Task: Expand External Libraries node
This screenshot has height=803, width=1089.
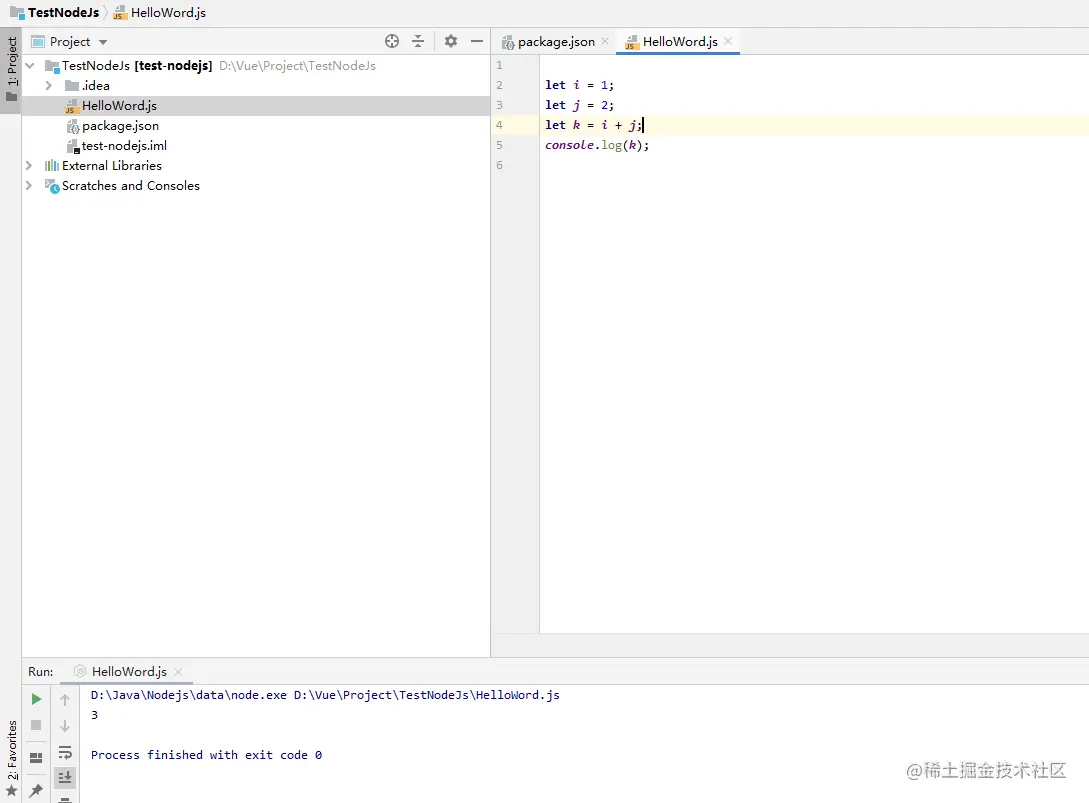Action: 28,165
